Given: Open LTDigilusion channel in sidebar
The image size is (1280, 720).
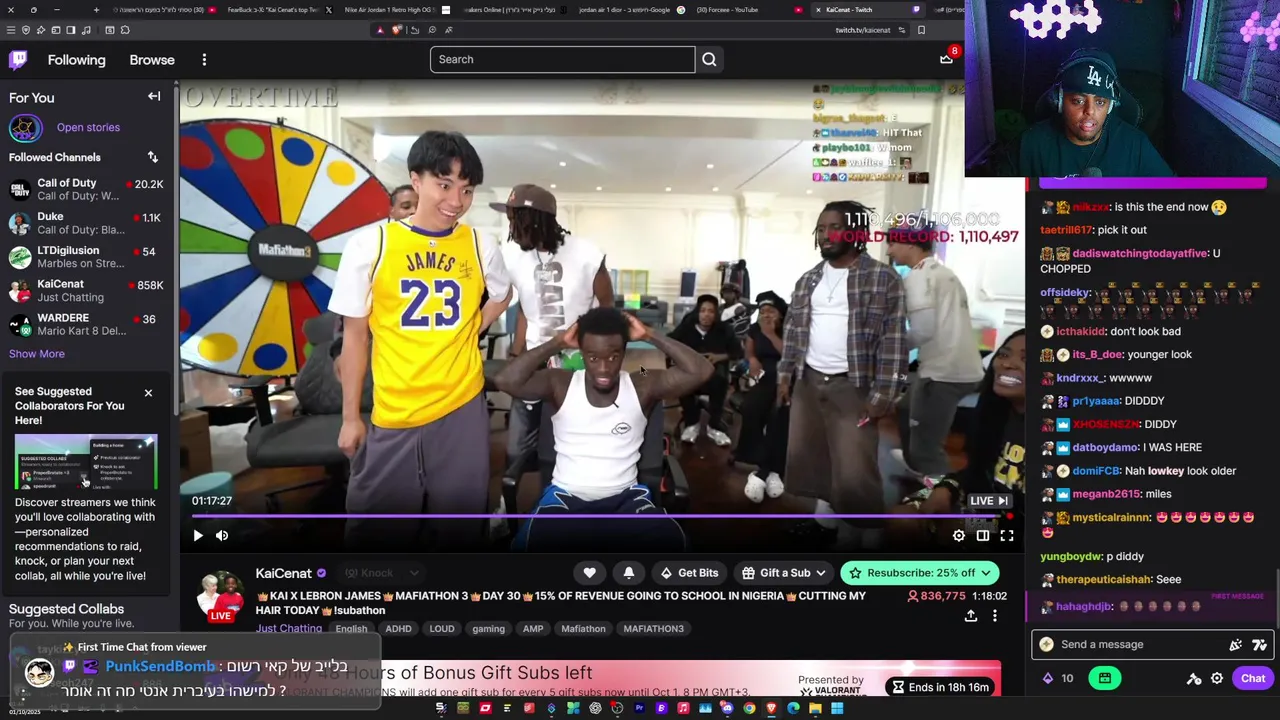Looking at the screenshot, I should [x=87, y=257].
